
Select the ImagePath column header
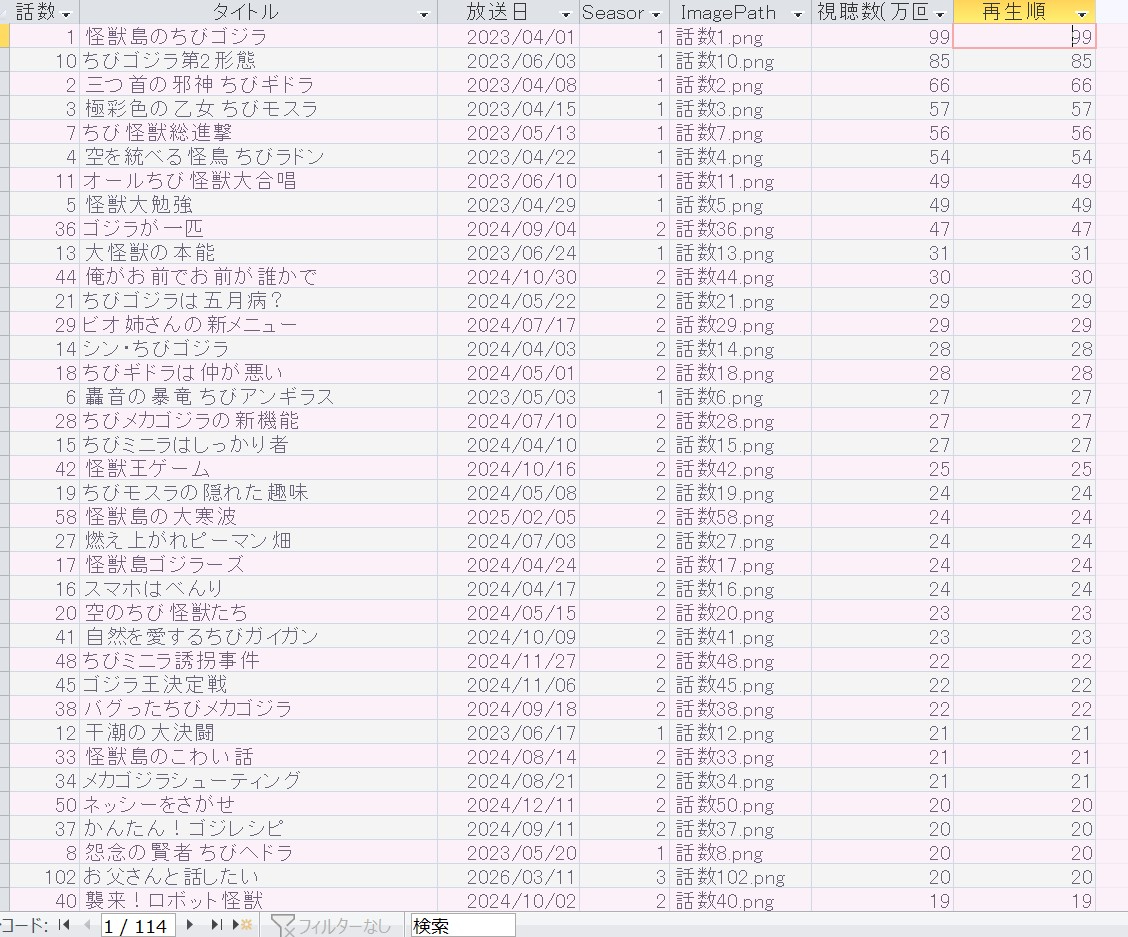click(740, 12)
